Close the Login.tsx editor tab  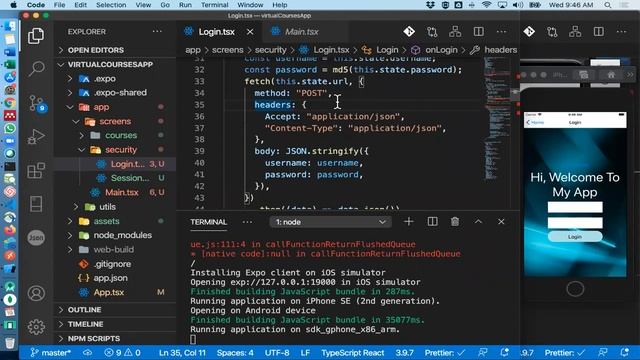point(250,31)
